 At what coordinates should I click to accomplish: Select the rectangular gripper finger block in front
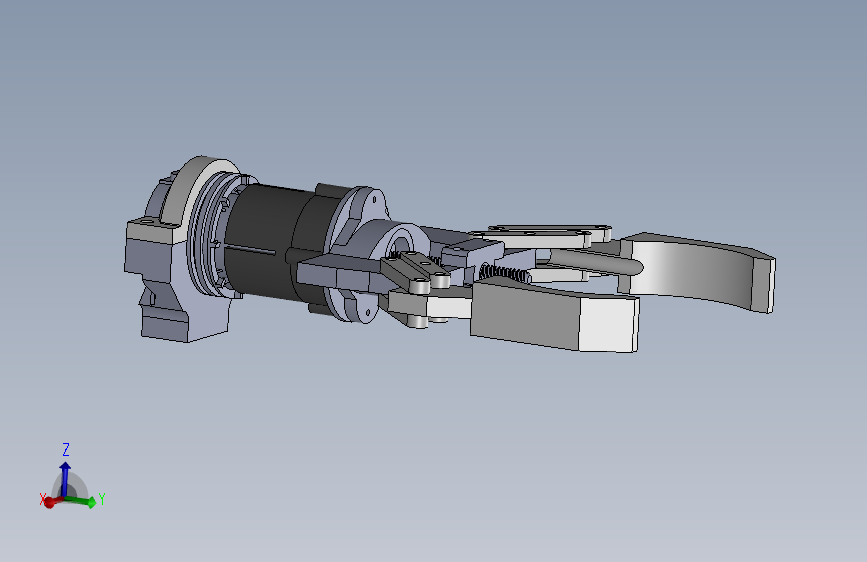point(555,314)
